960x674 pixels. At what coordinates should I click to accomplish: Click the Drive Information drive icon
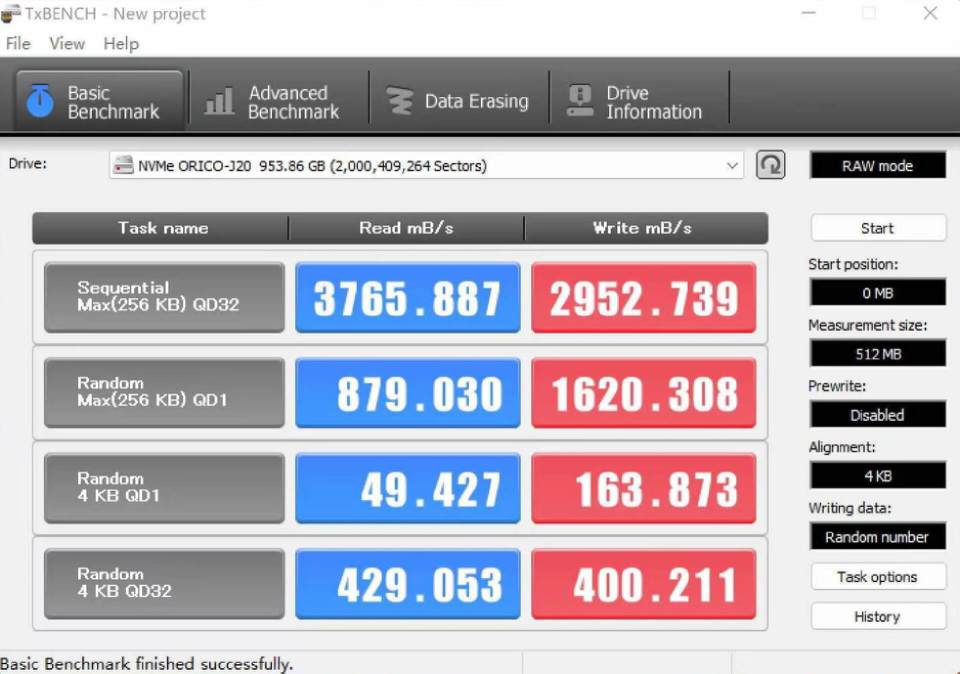(x=580, y=101)
